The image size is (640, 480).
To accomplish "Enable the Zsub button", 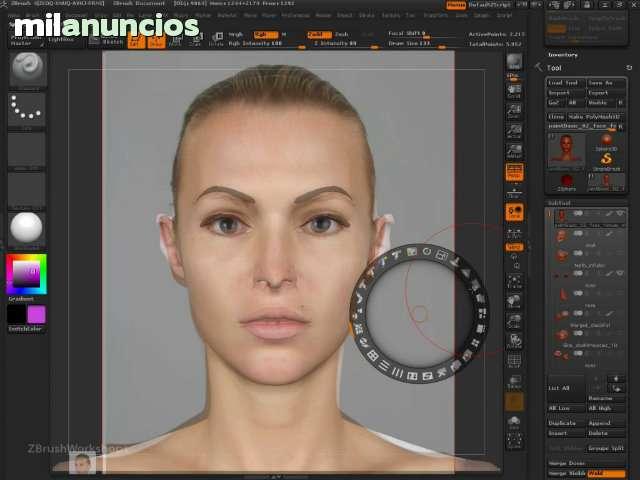I will [x=342, y=35].
